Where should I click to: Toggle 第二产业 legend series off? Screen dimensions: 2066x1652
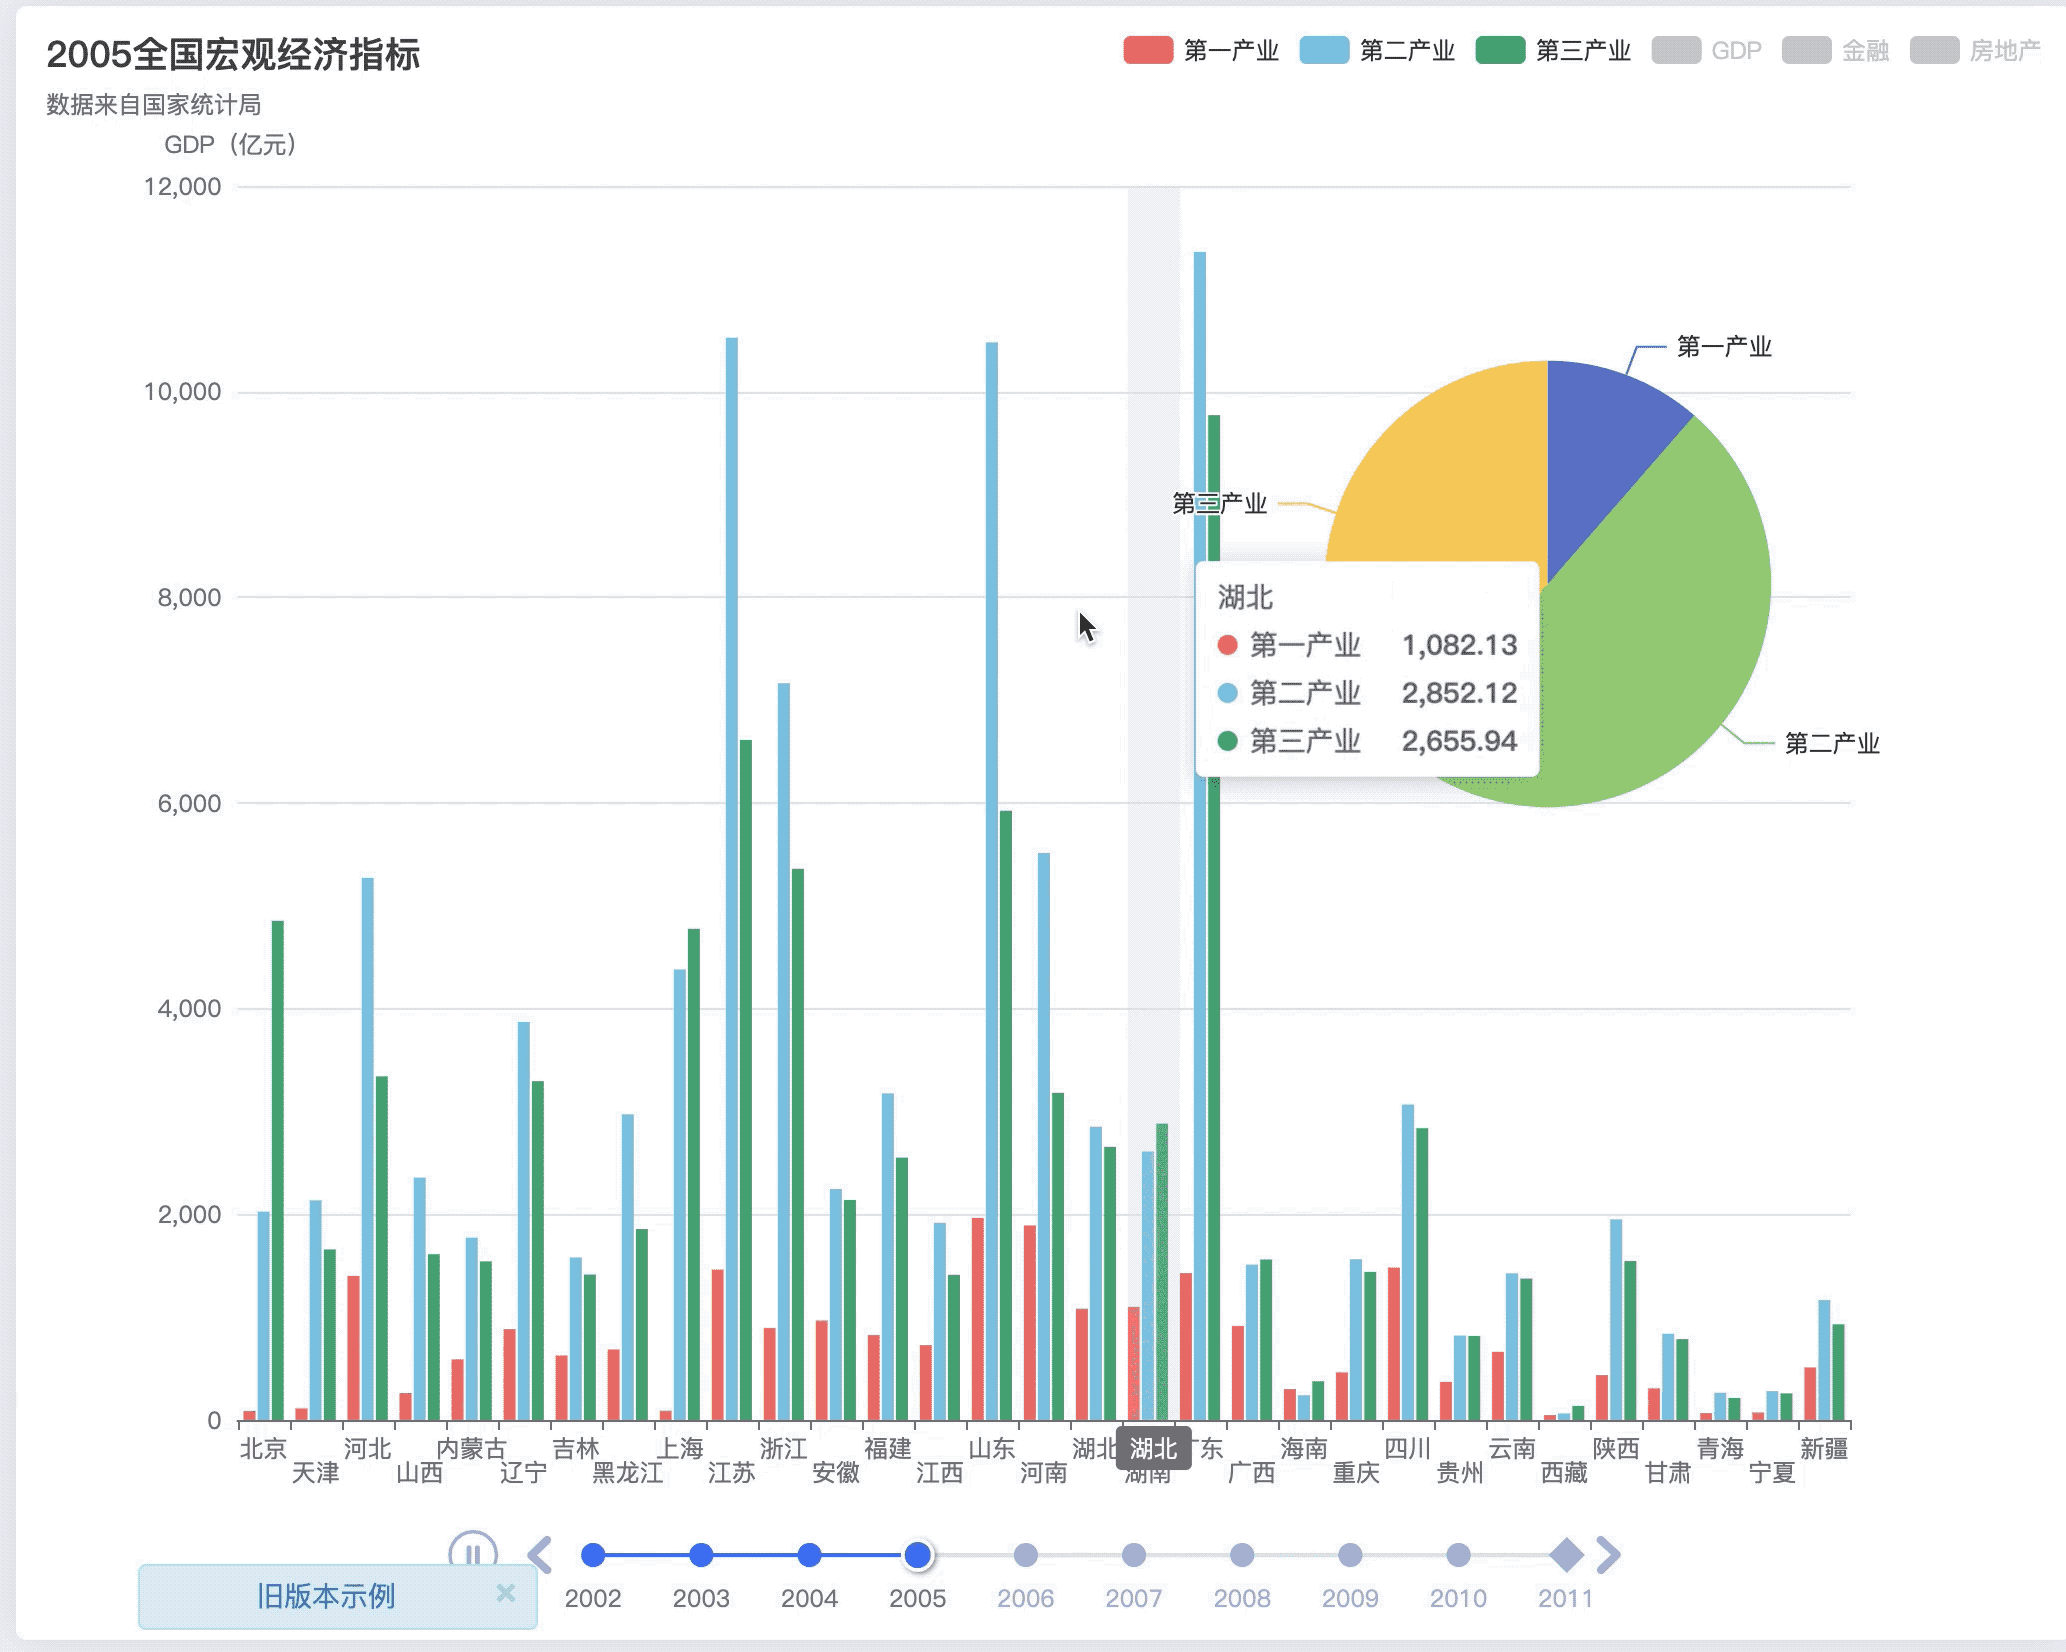tap(1377, 50)
